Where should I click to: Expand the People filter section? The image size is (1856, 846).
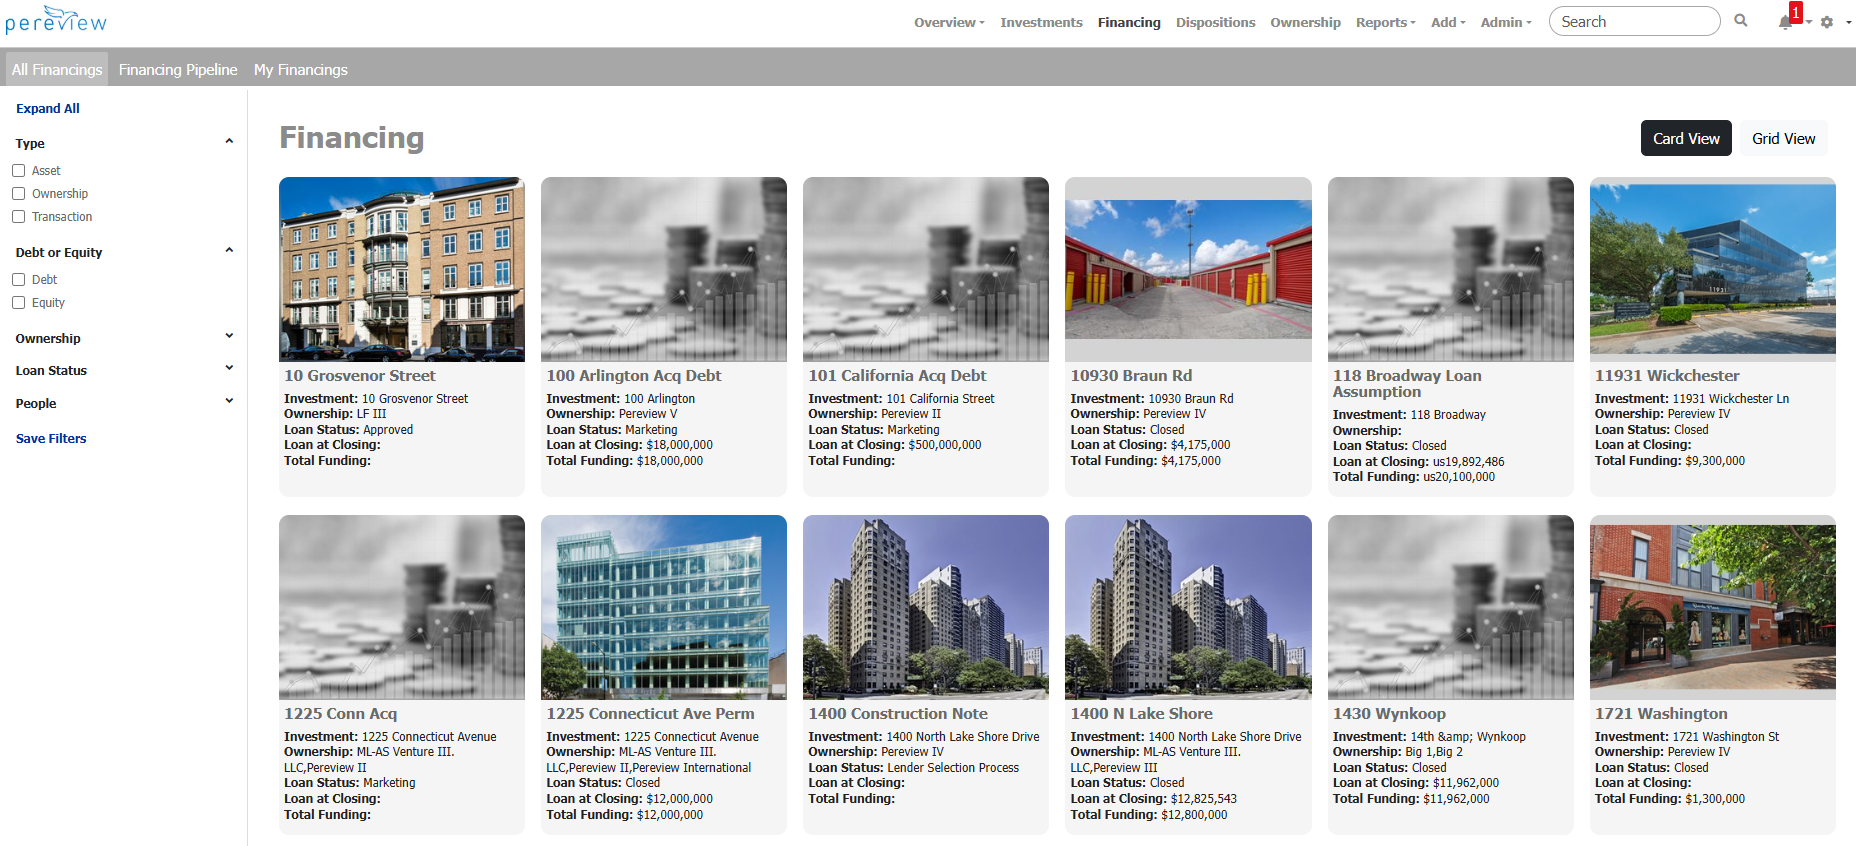[229, 402]
